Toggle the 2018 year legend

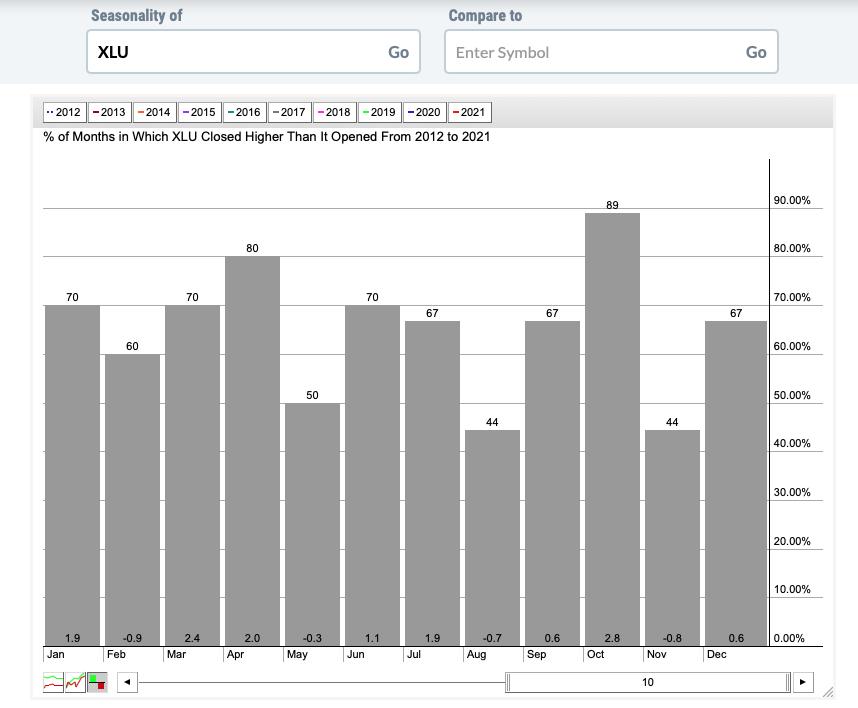334,112
